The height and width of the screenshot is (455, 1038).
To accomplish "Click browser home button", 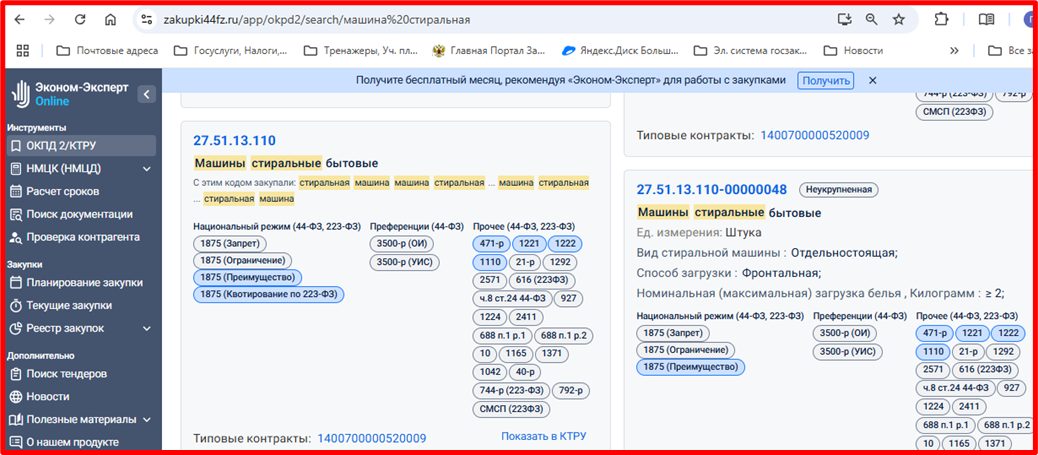I will tap(110, 19).
